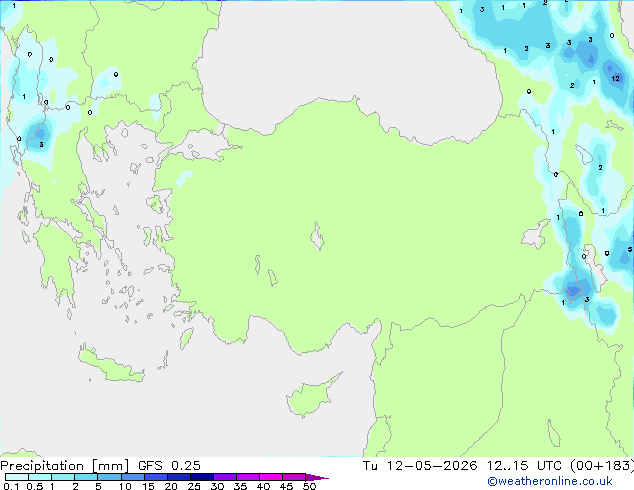634x490 pixels.
Task: Click the 30–35 mm purple legend swatch
Action: point(225,477)
